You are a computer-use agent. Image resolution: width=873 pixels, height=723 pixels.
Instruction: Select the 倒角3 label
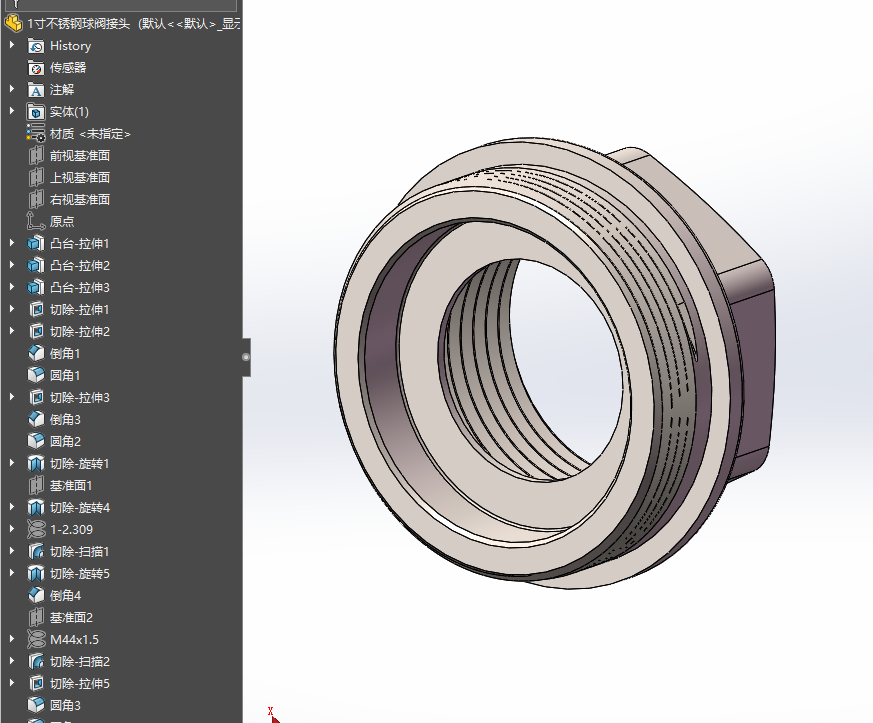65,420
